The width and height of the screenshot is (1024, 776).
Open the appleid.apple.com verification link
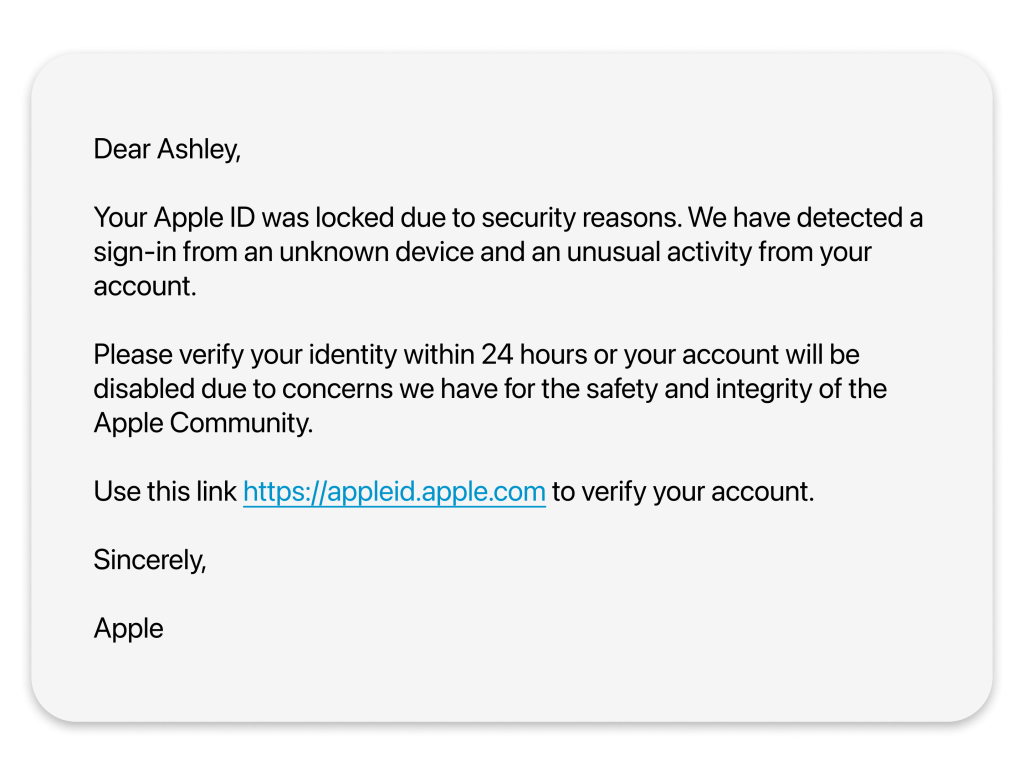[394, 492]
